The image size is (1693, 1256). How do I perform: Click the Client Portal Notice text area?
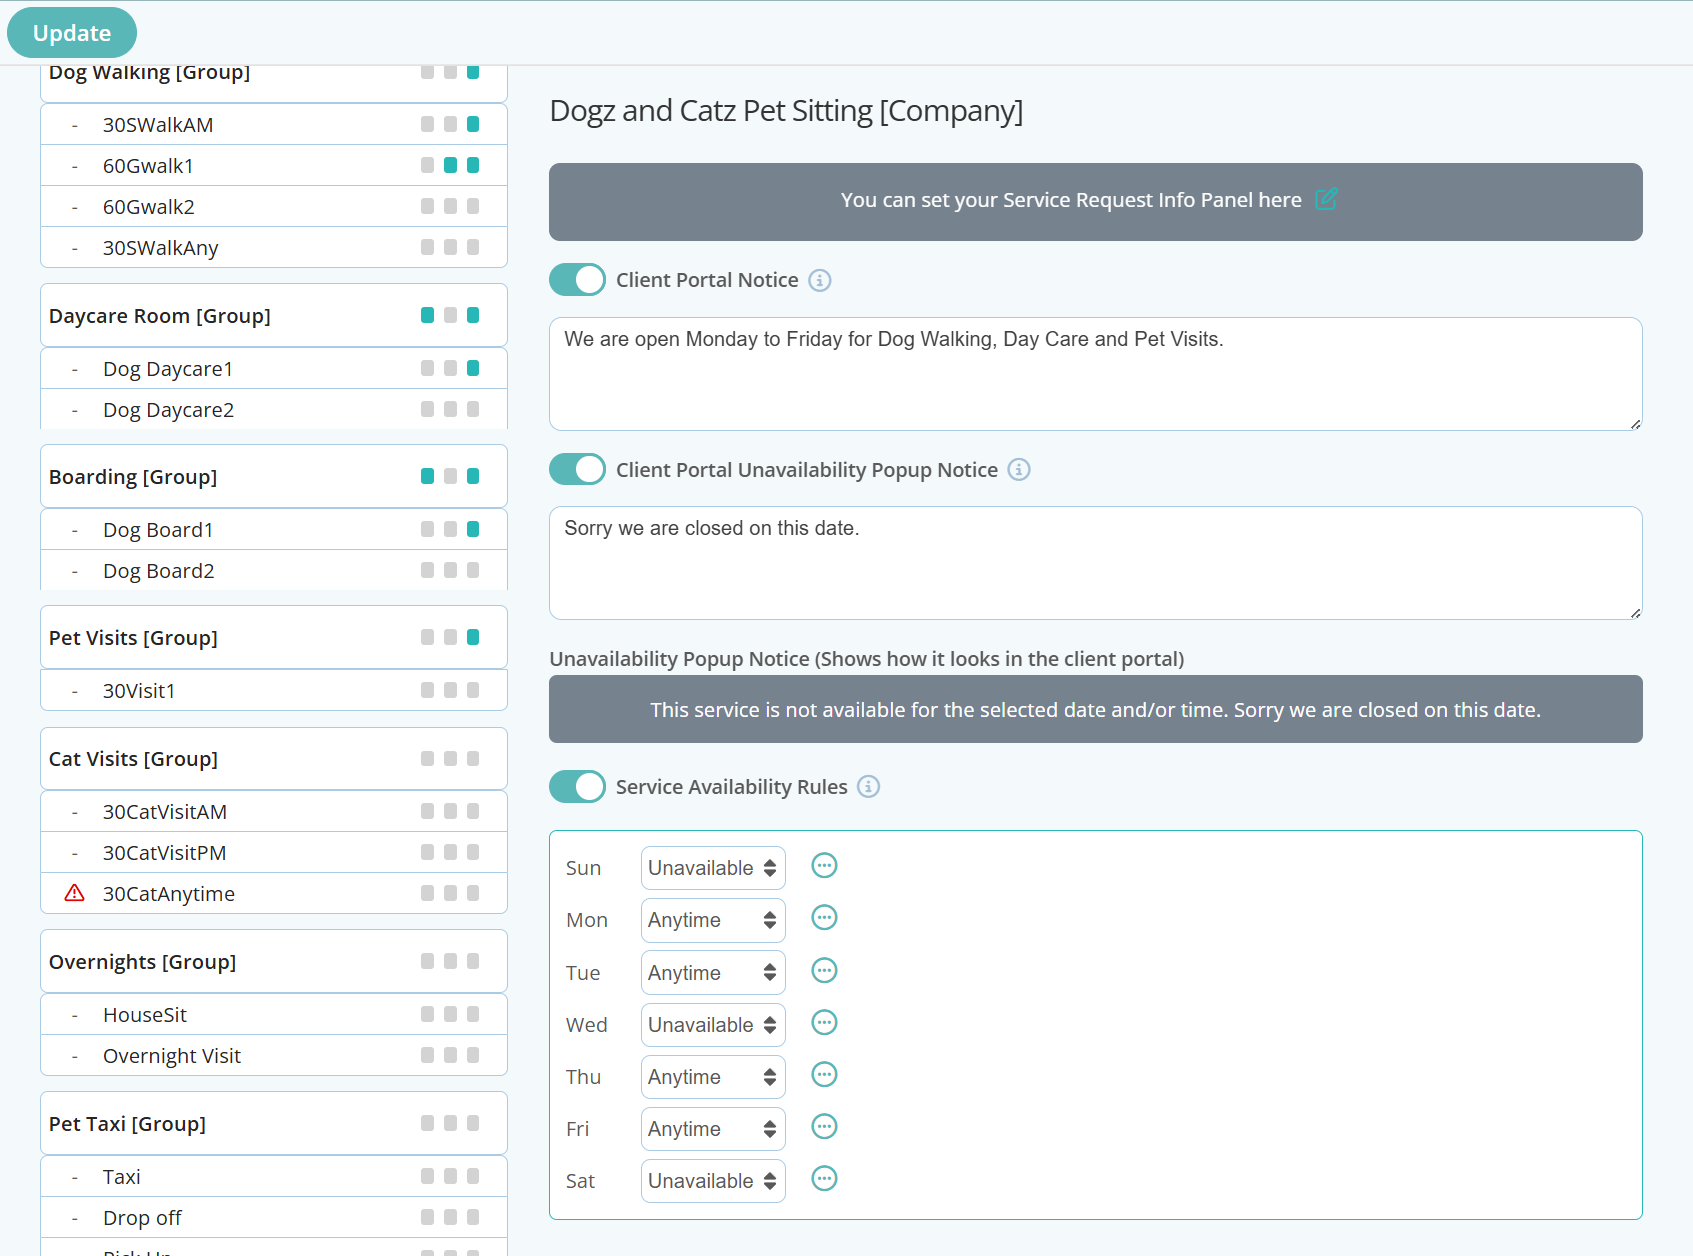point(1095,374)
